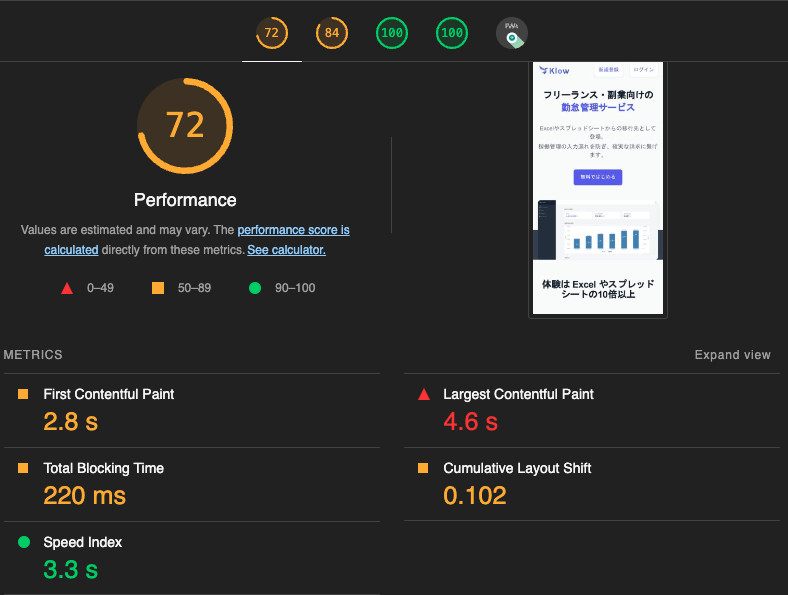Click the orange square beside First Contentful Paint
Image resolution: width=788 pixels, height=595 pixels.
[x=23, y=394]
